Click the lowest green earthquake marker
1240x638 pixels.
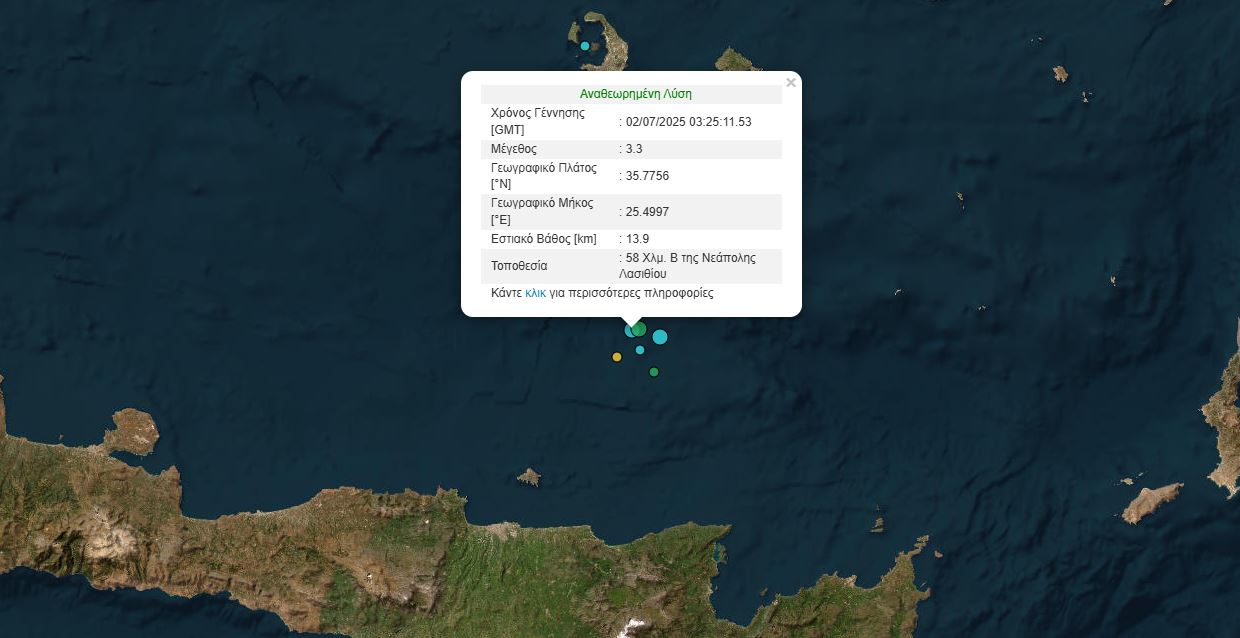click(x=654, y=372)
